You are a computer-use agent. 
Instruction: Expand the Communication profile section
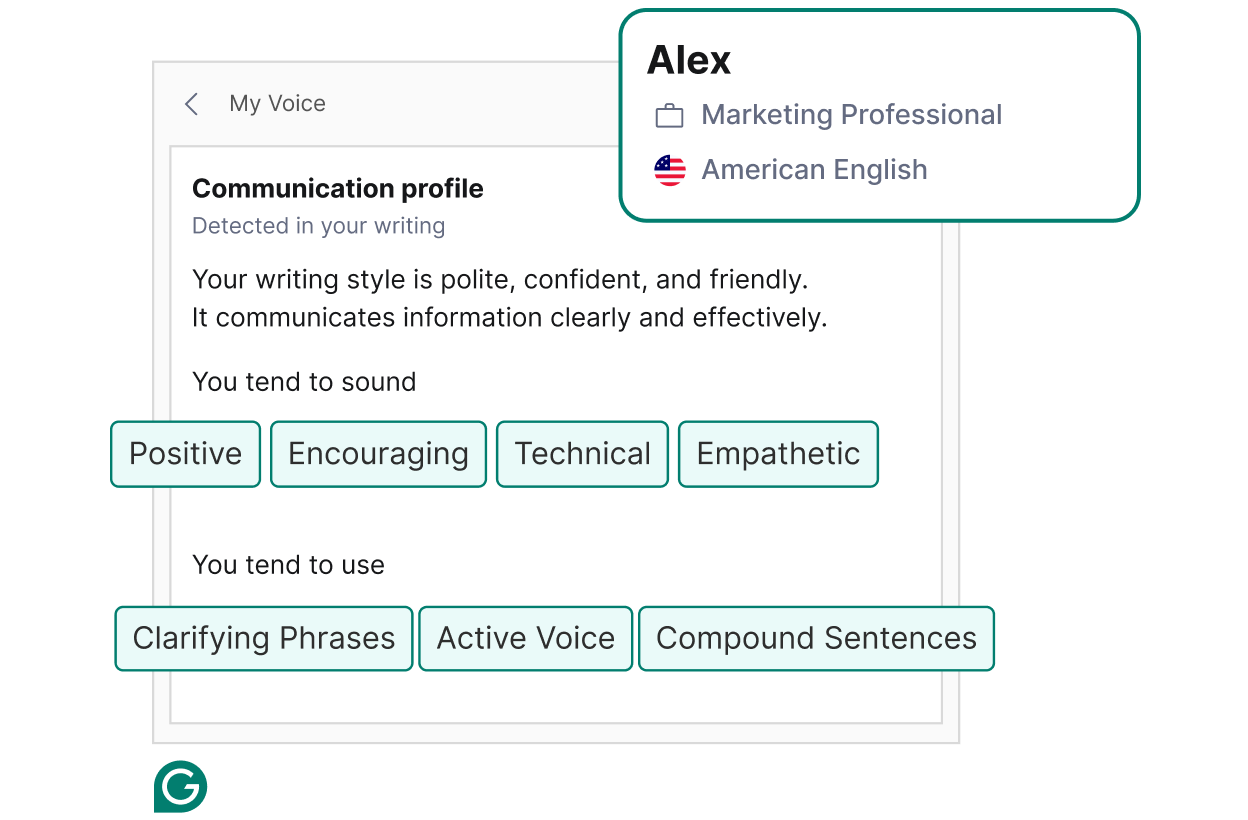[x=337, y=188]
